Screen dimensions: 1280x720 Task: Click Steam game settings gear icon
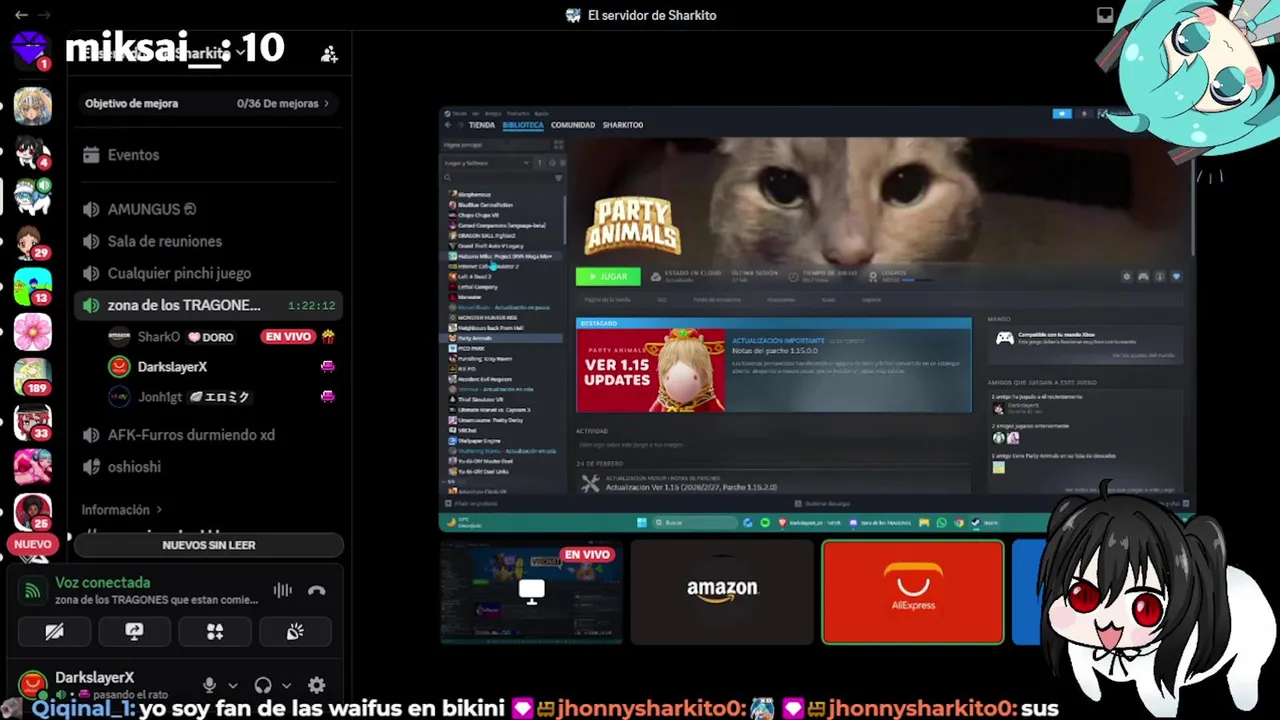[1127, 277]
